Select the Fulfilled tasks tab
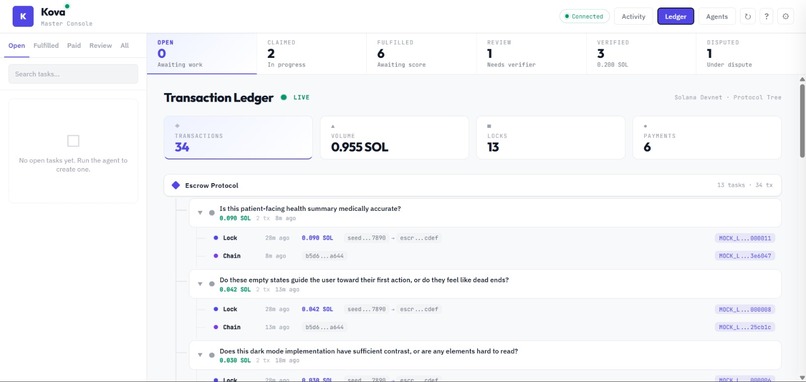 46,46
